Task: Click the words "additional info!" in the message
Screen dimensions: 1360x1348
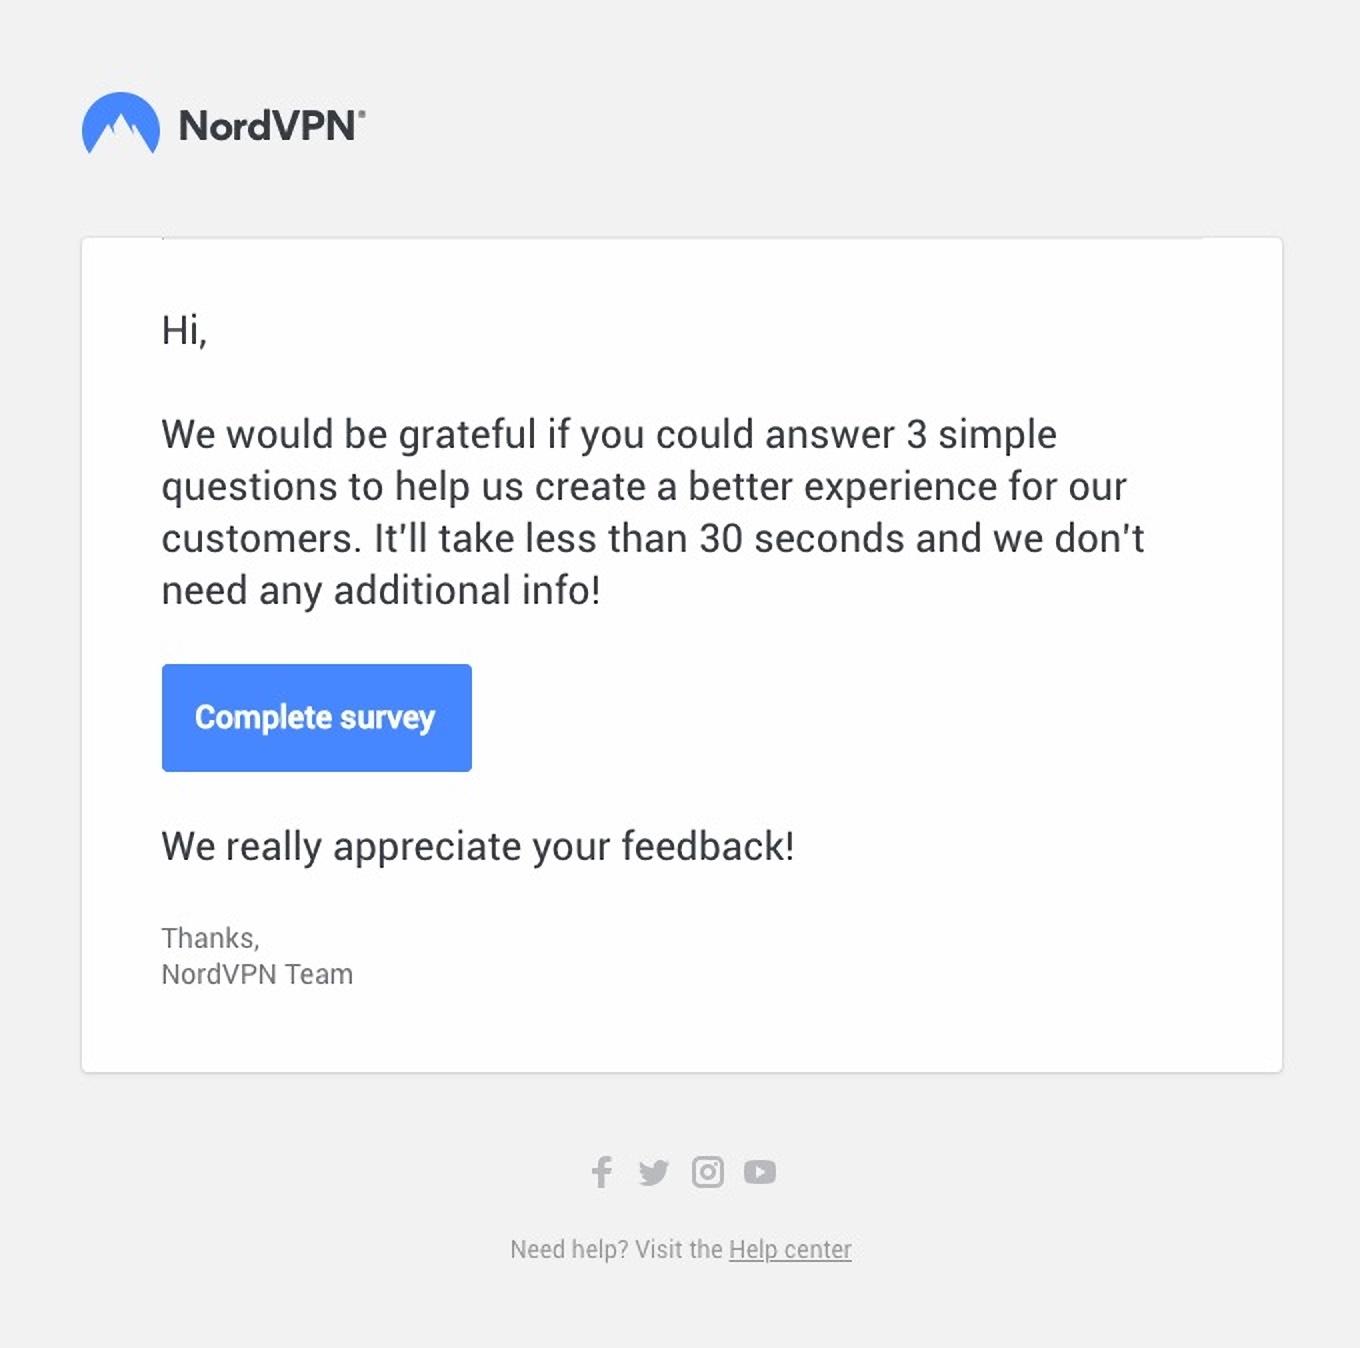Action: click(x=467, y=591)
